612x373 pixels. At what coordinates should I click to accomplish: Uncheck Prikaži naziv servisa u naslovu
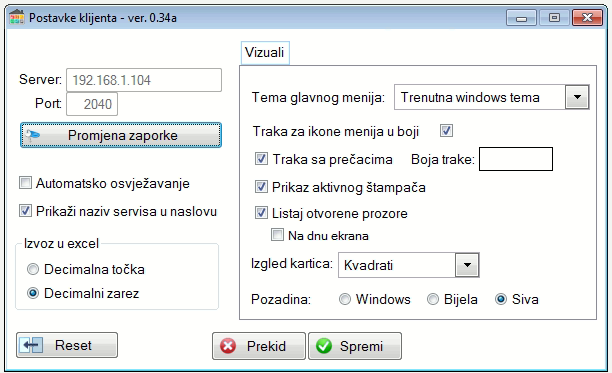[25, 211]
